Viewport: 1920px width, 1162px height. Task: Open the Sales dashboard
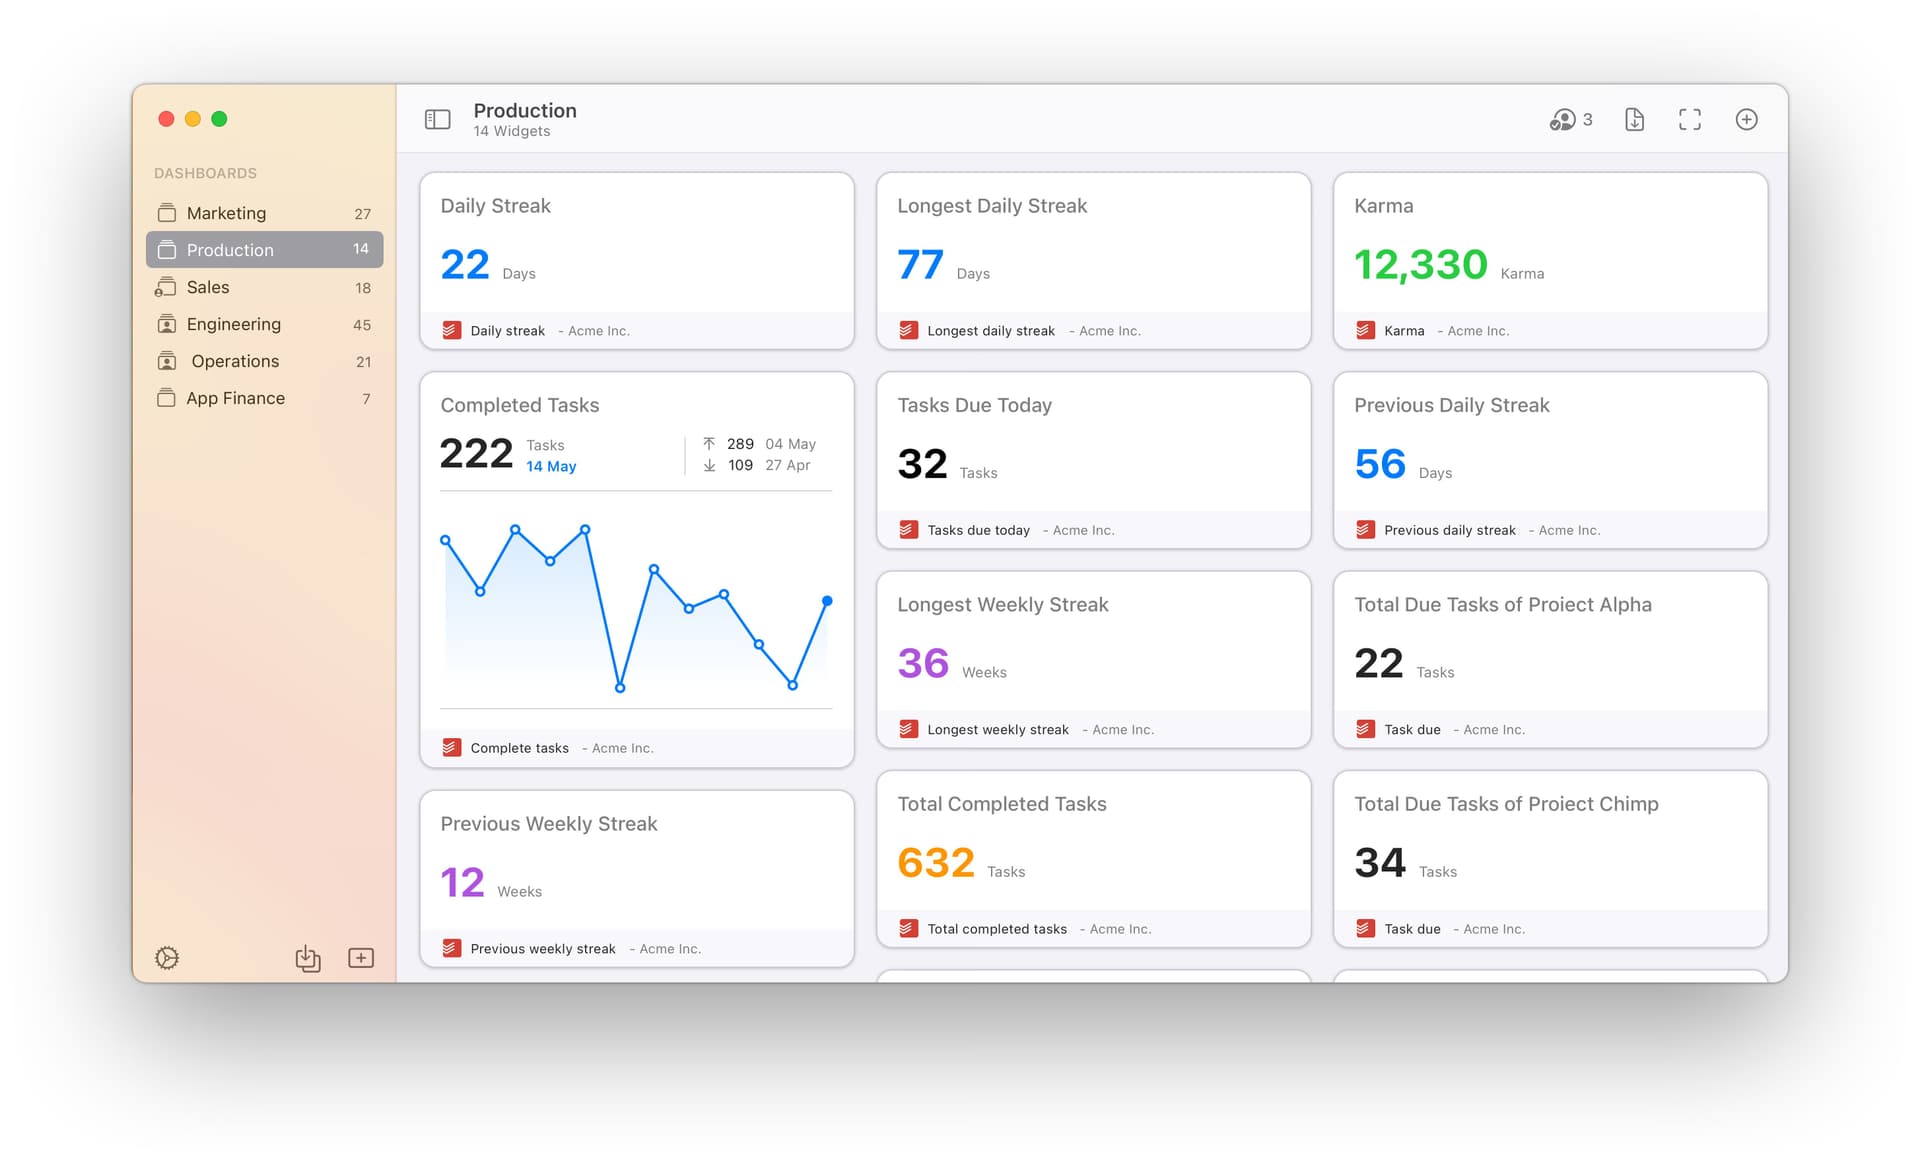[264, 287]
